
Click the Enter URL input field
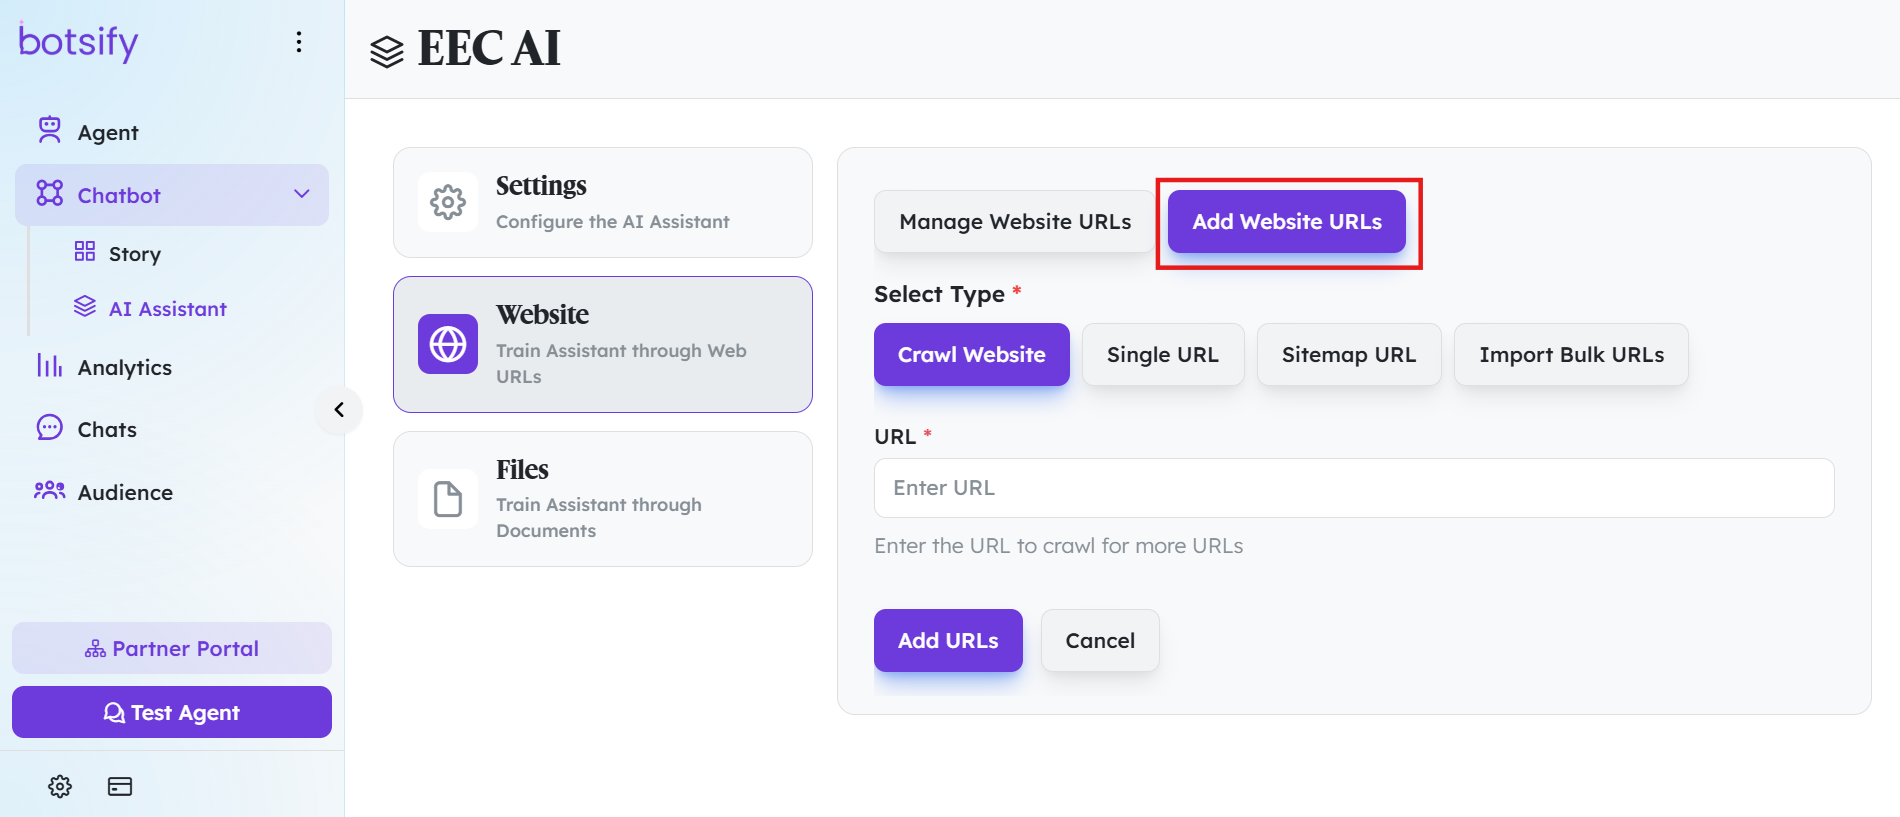point(1354,488)
